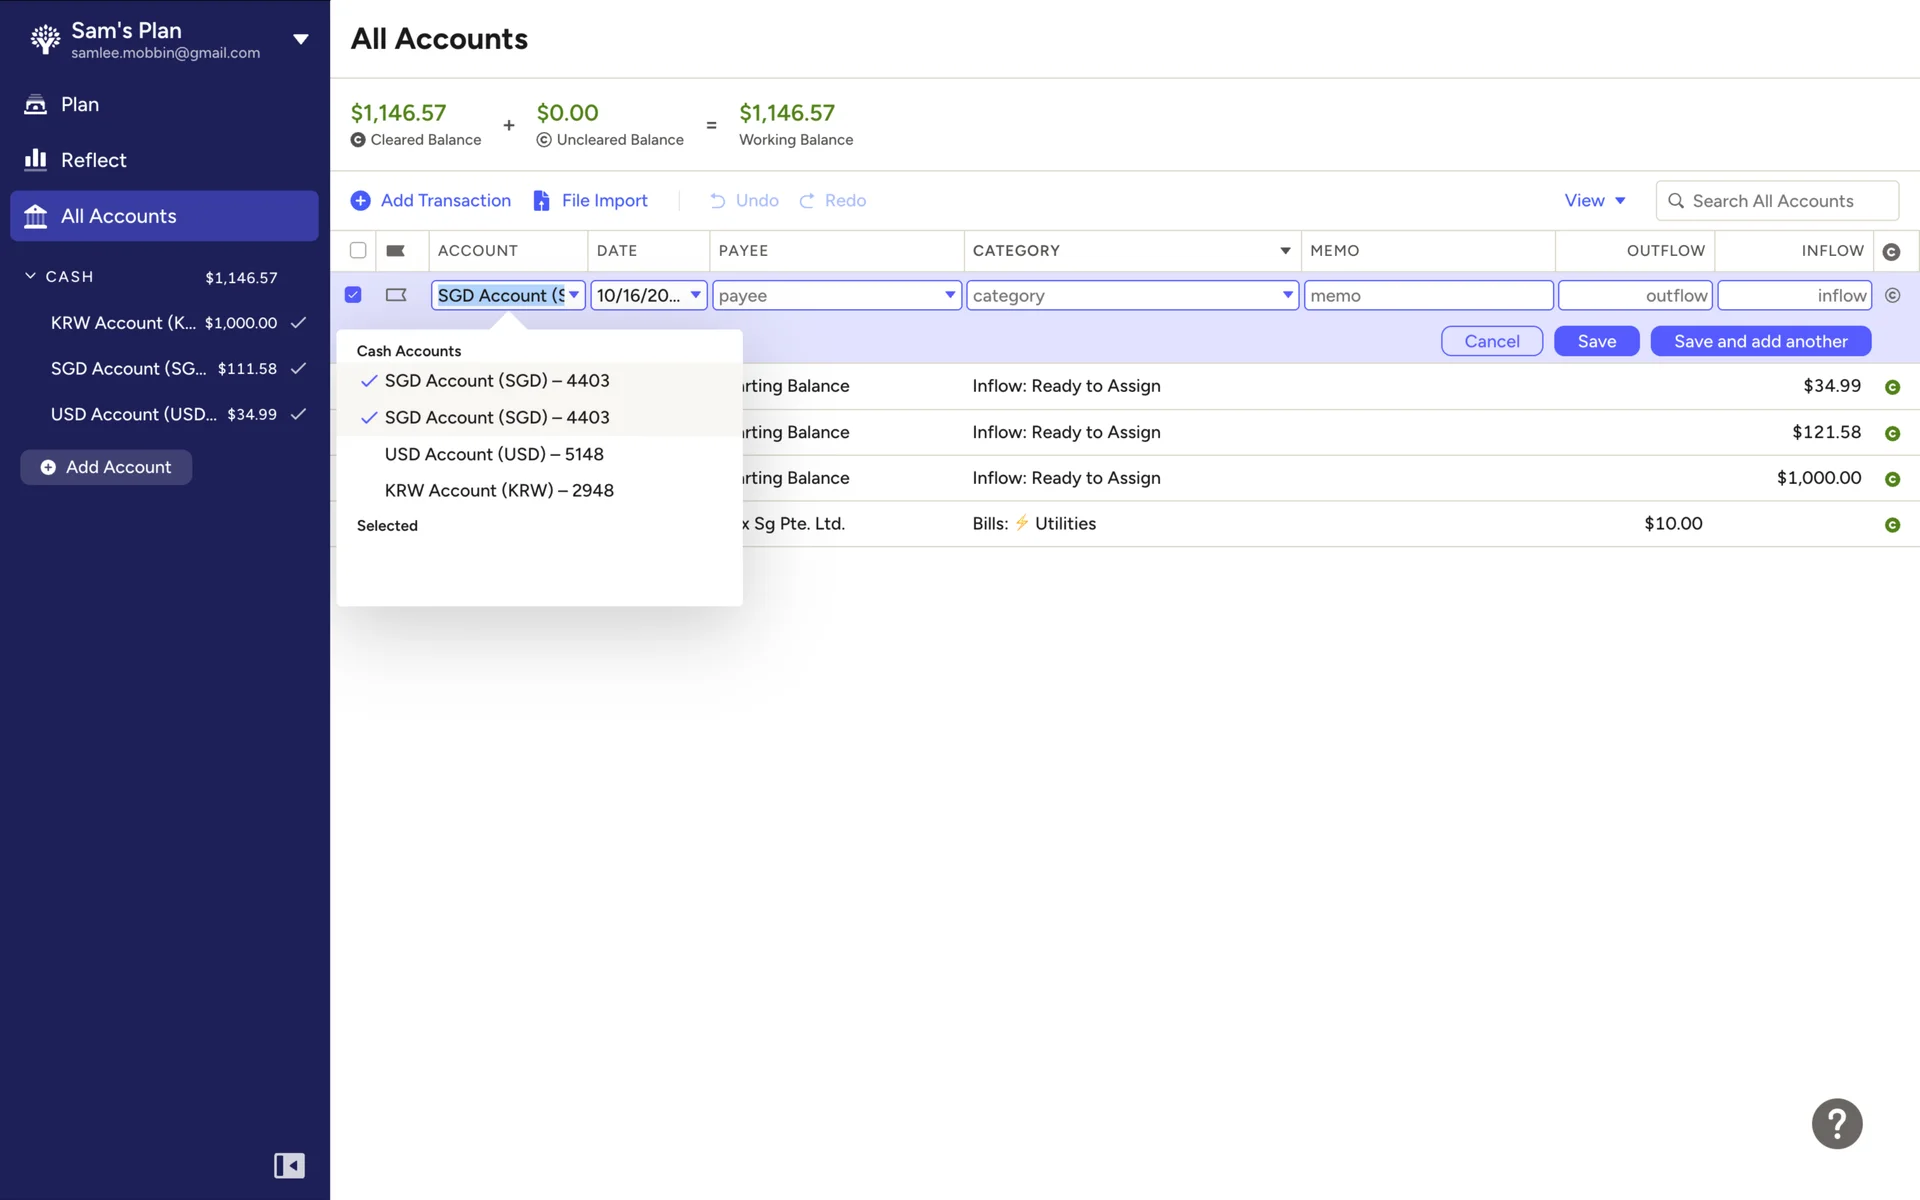Open the help question mark button
Screen dimensions: 1920x1200
[x=1837, y=1124]
